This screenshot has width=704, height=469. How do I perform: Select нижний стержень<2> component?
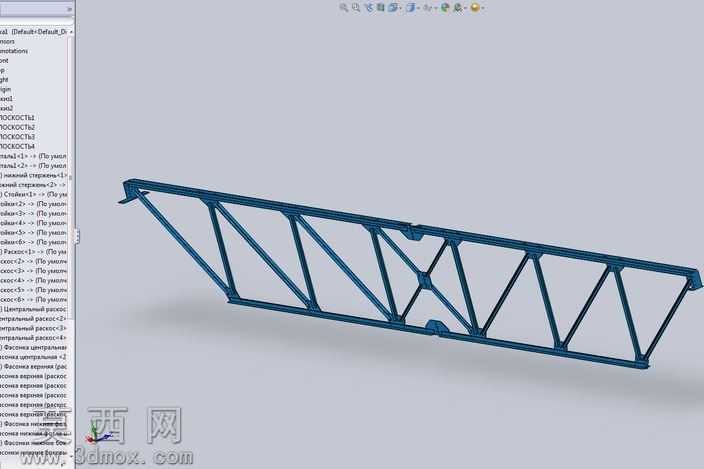coord(33,185)
